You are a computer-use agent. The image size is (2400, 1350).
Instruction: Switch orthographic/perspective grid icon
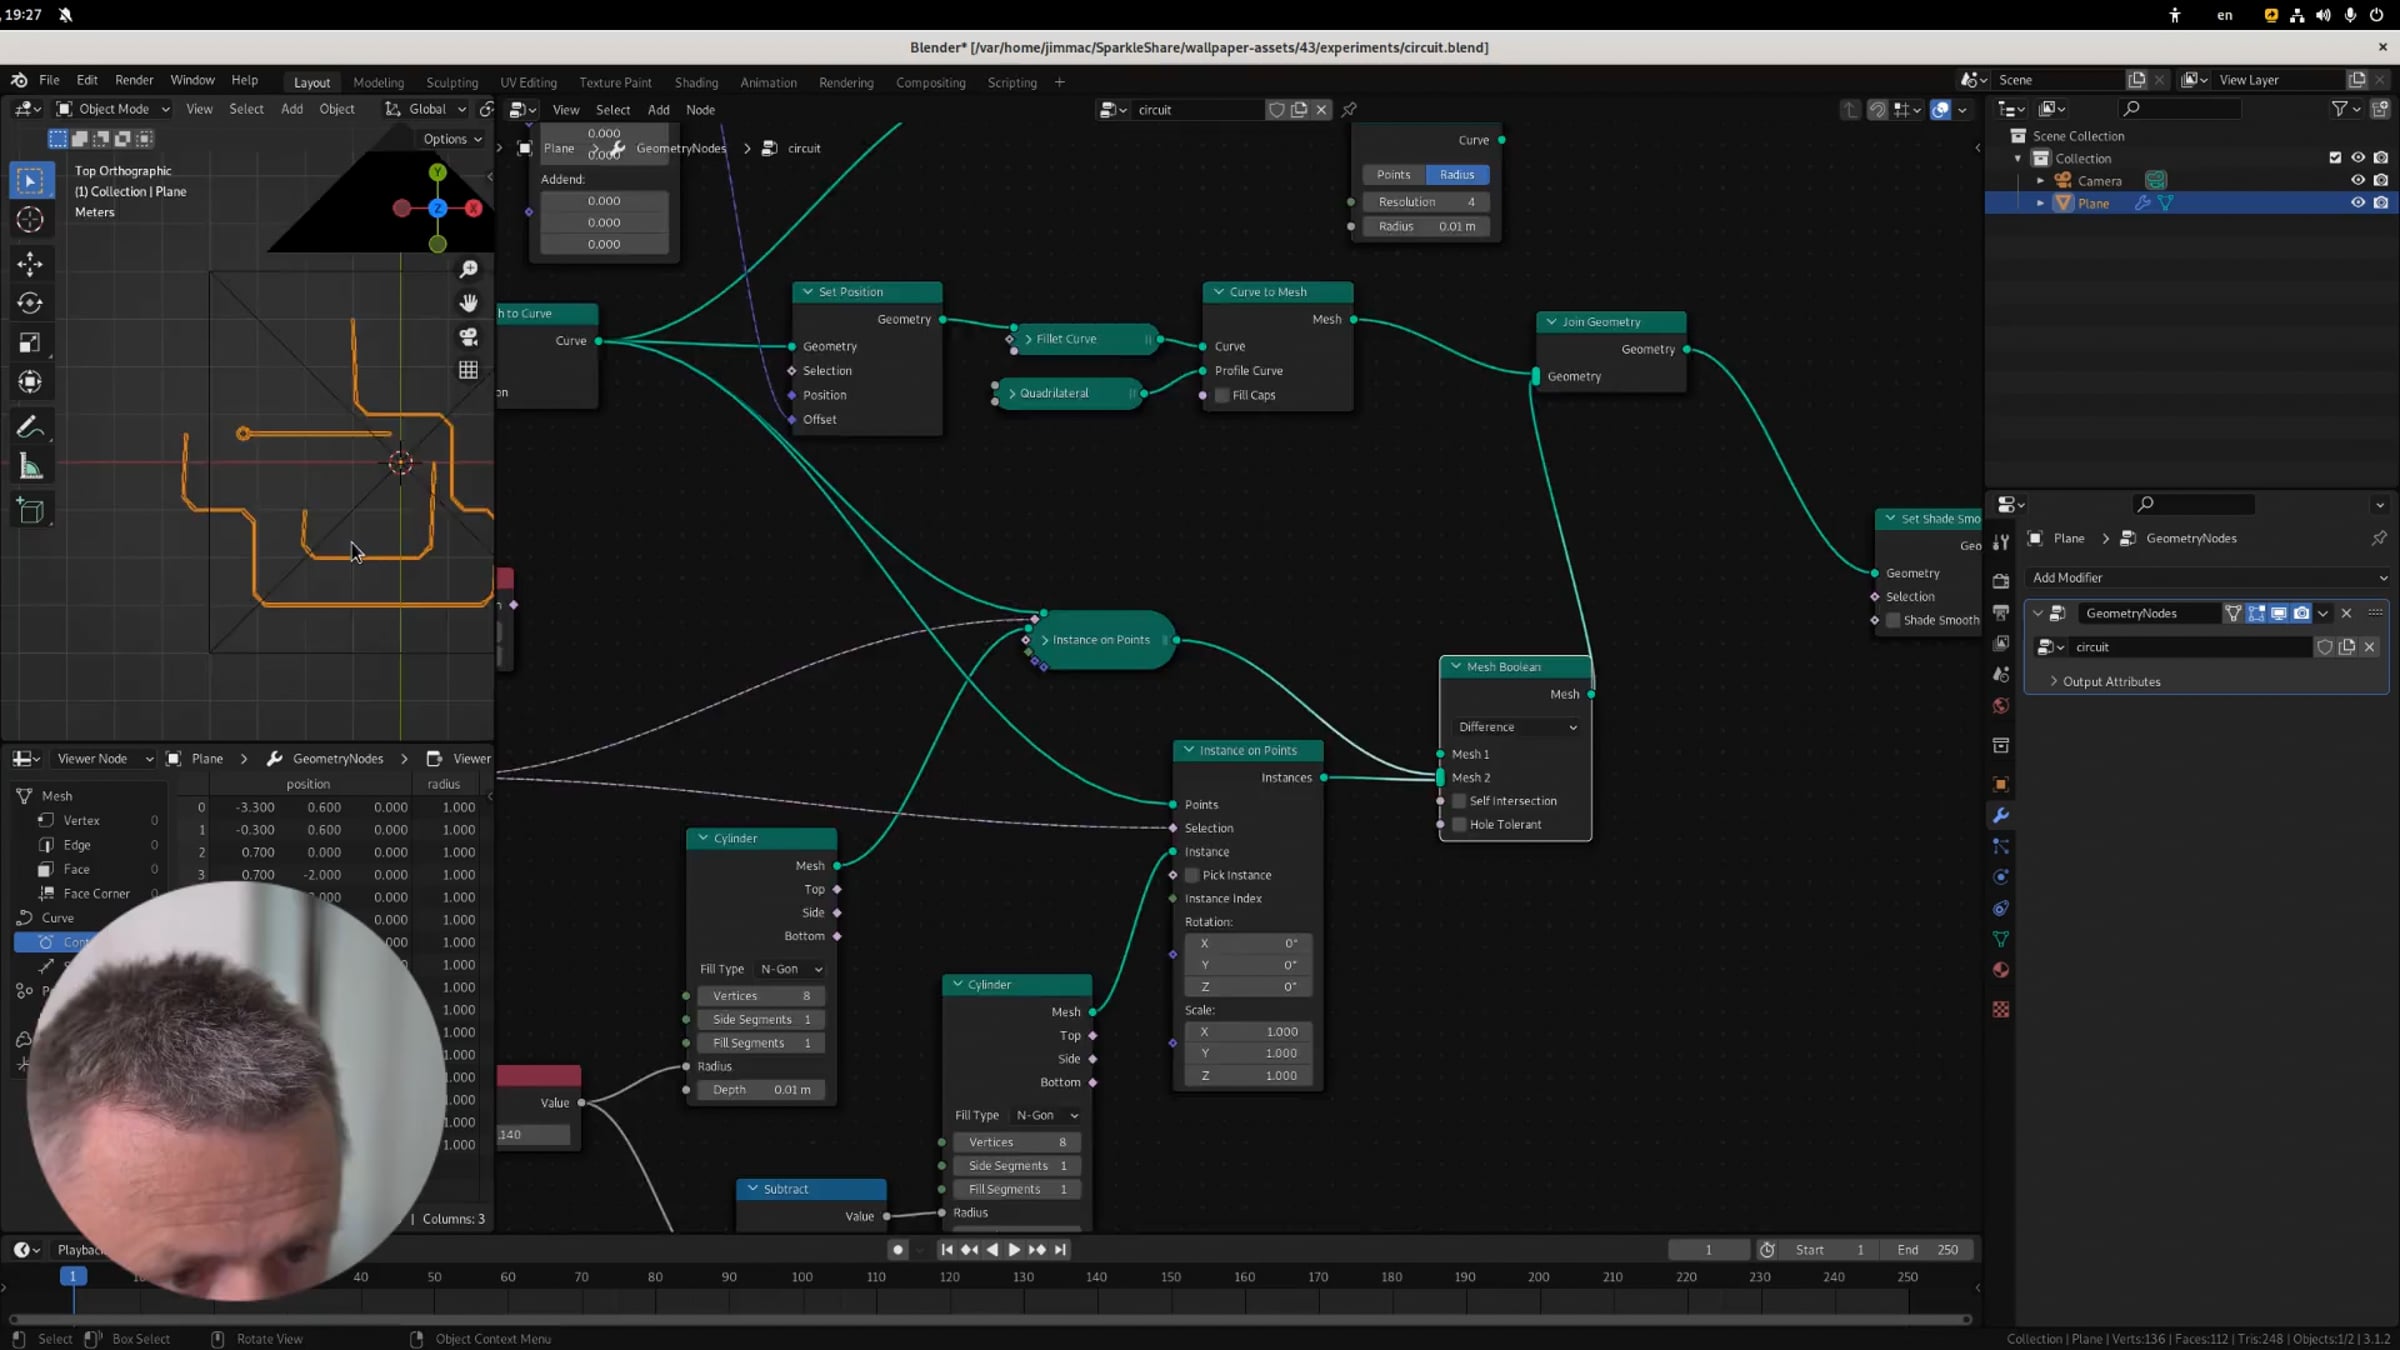(x=468, y=370)
